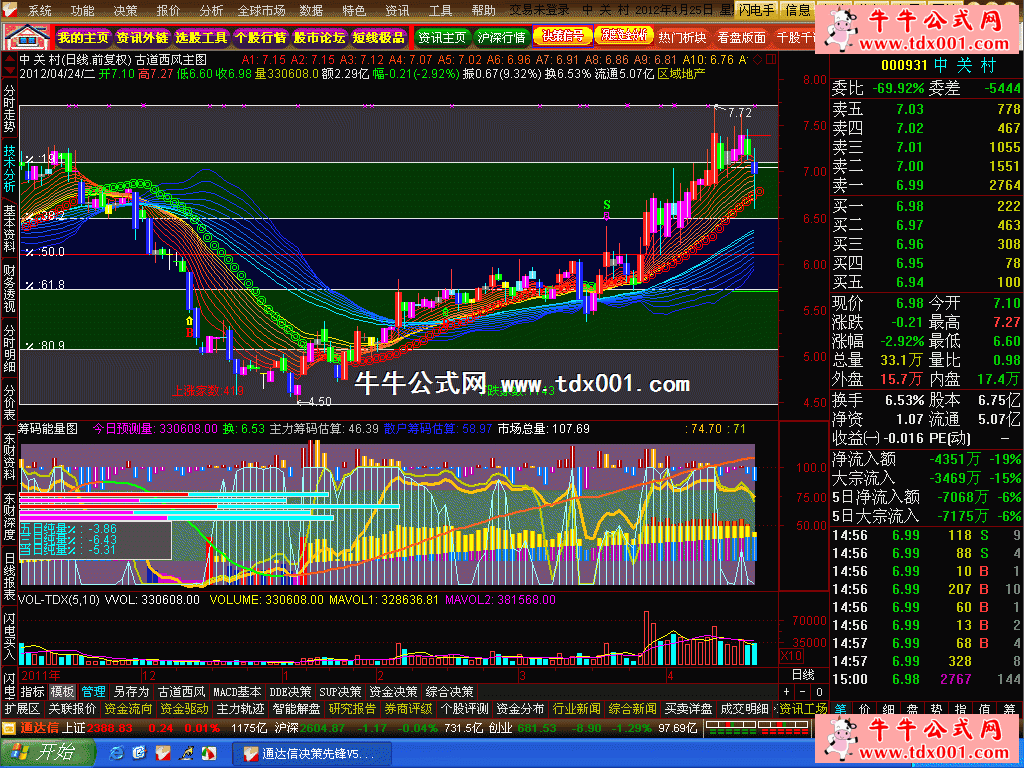Screen dimensions: 1024x768
Task: Click the fourth quick launch icon with pencil
Action: pos(185,754)
